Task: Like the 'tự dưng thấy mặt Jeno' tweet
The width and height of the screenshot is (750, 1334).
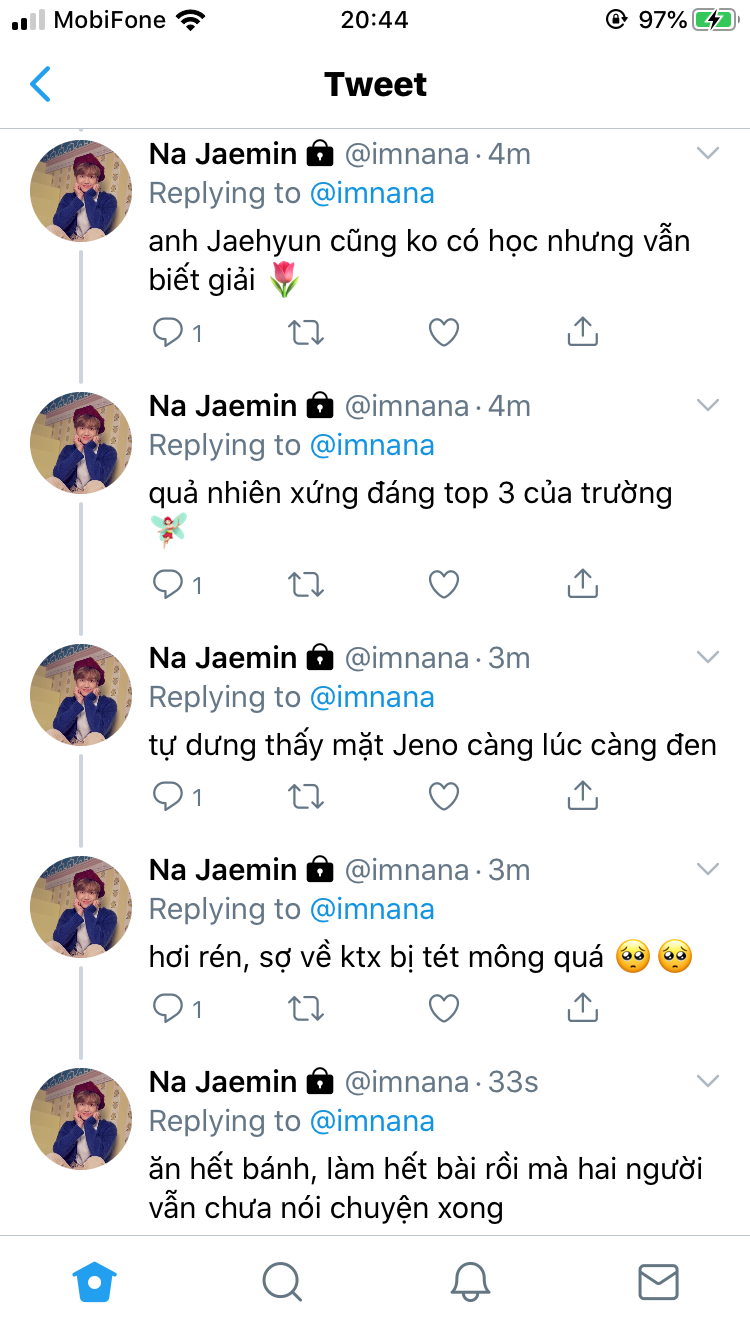Action: 443,797
